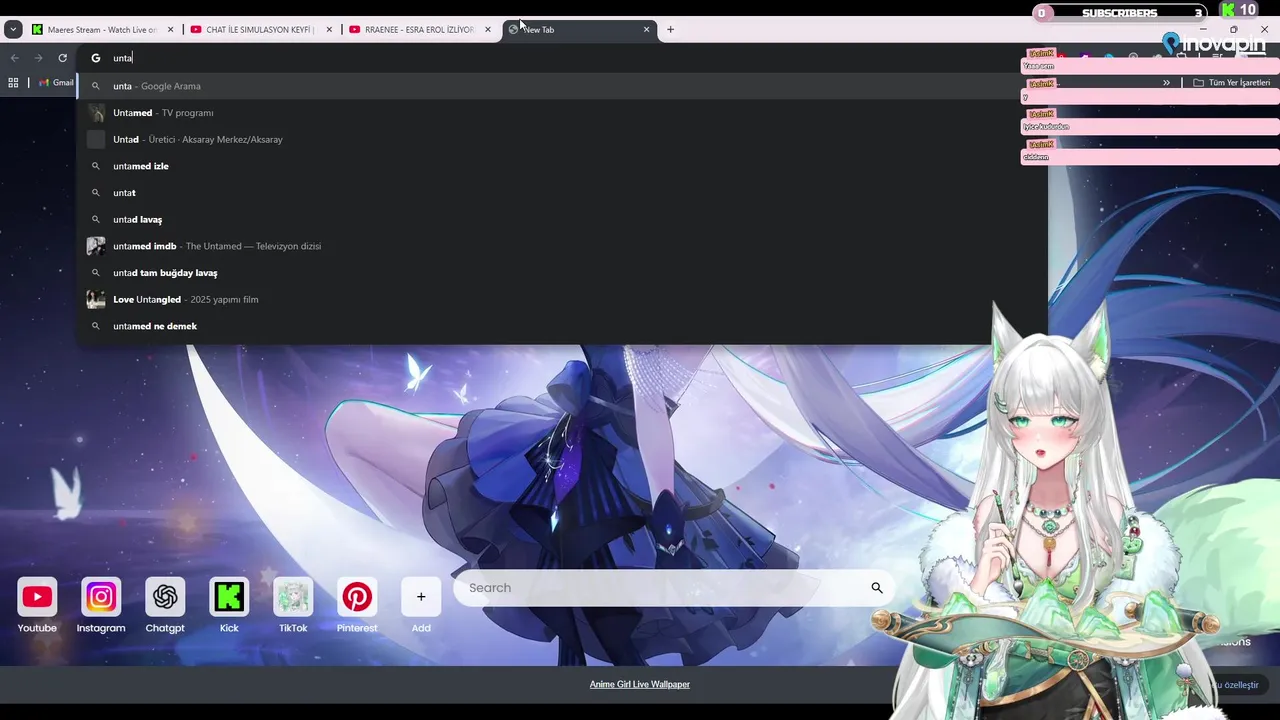Open a new tab with plus button
Screen dimensions: 1280x720
pos(670,30)
